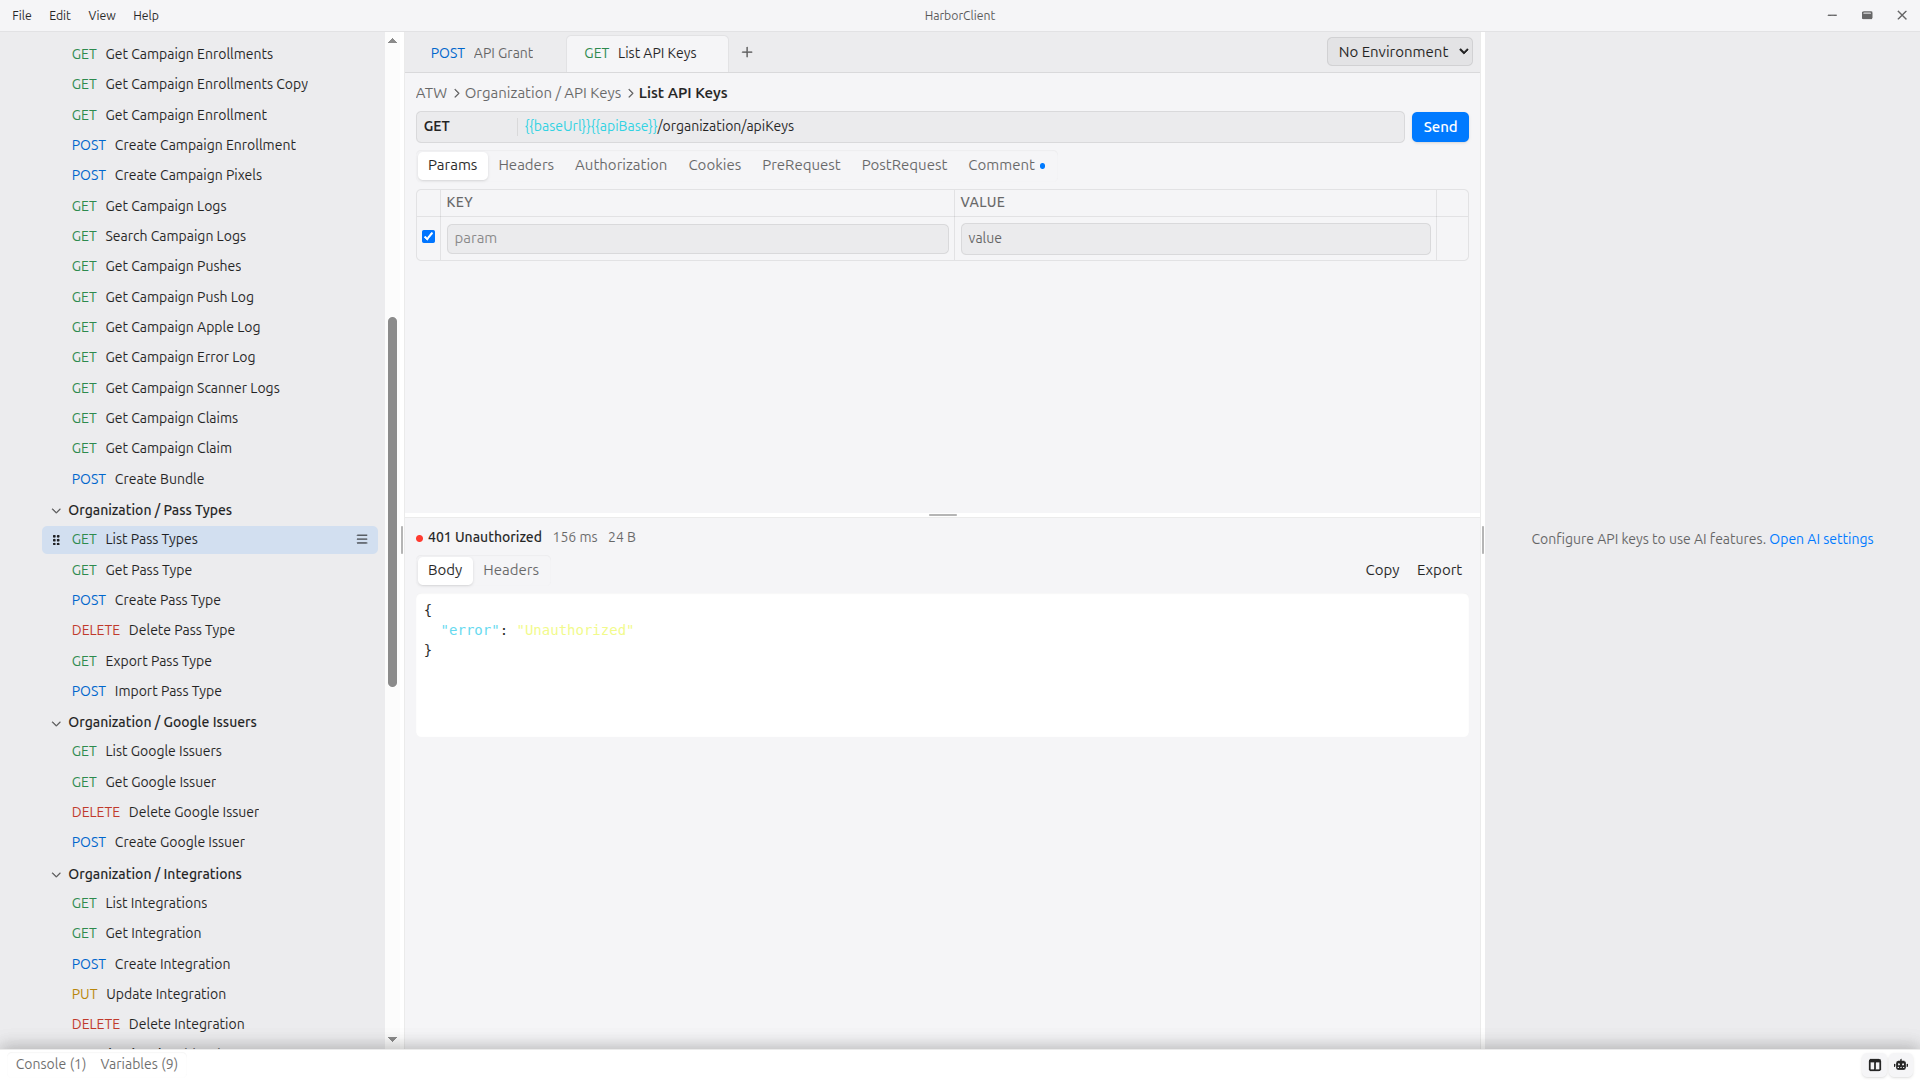Open DELETE Delete Pass Type request
1920x1080 pixels.
tap(153, 630)
